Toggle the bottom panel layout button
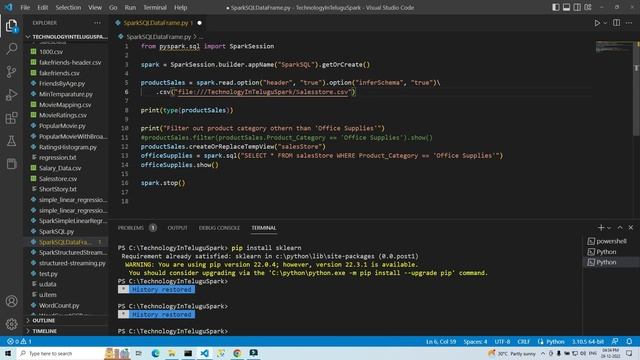This screenshot has height=360, width=640. pos(567,7)
